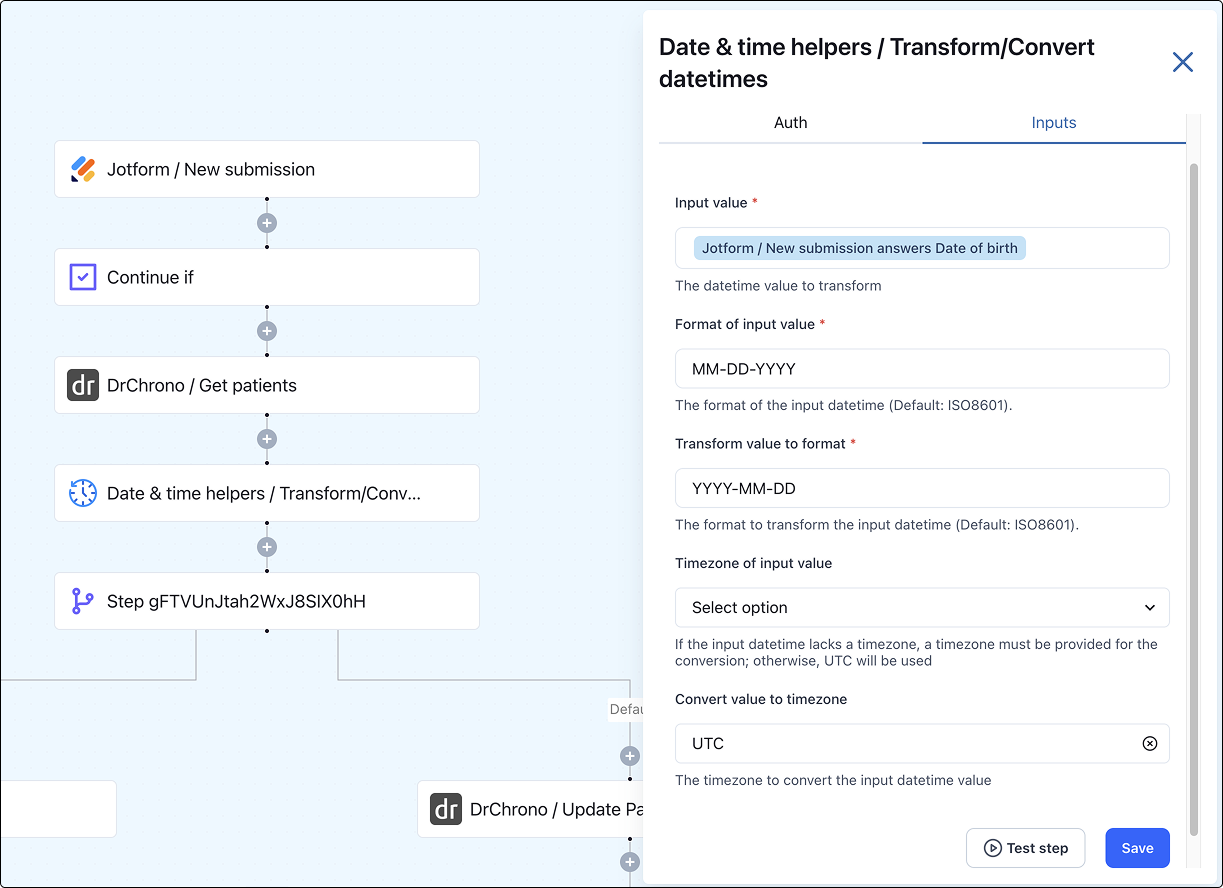Save the step configuration
Image resolution: width=1223 pixels, height=888 pixels.
point(1137,848)
